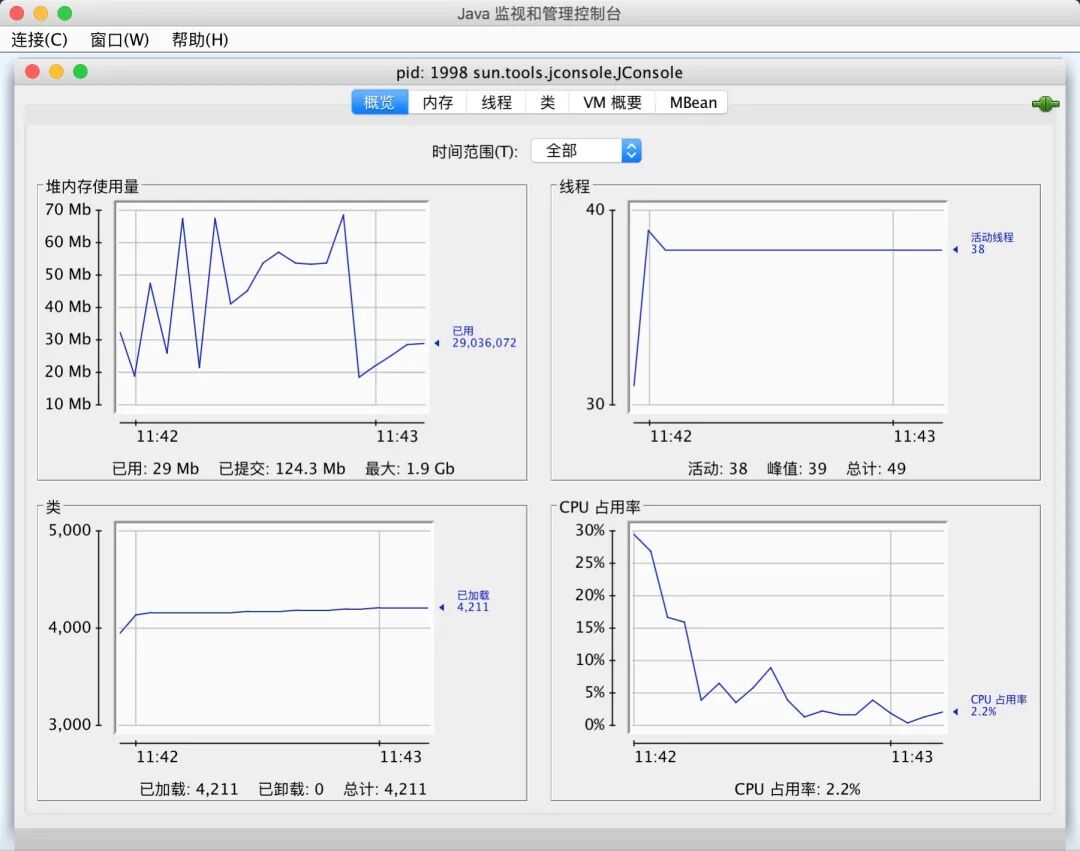Click the 线程 threads chart
Screen dimensions: 1080x851
(788, 306)
